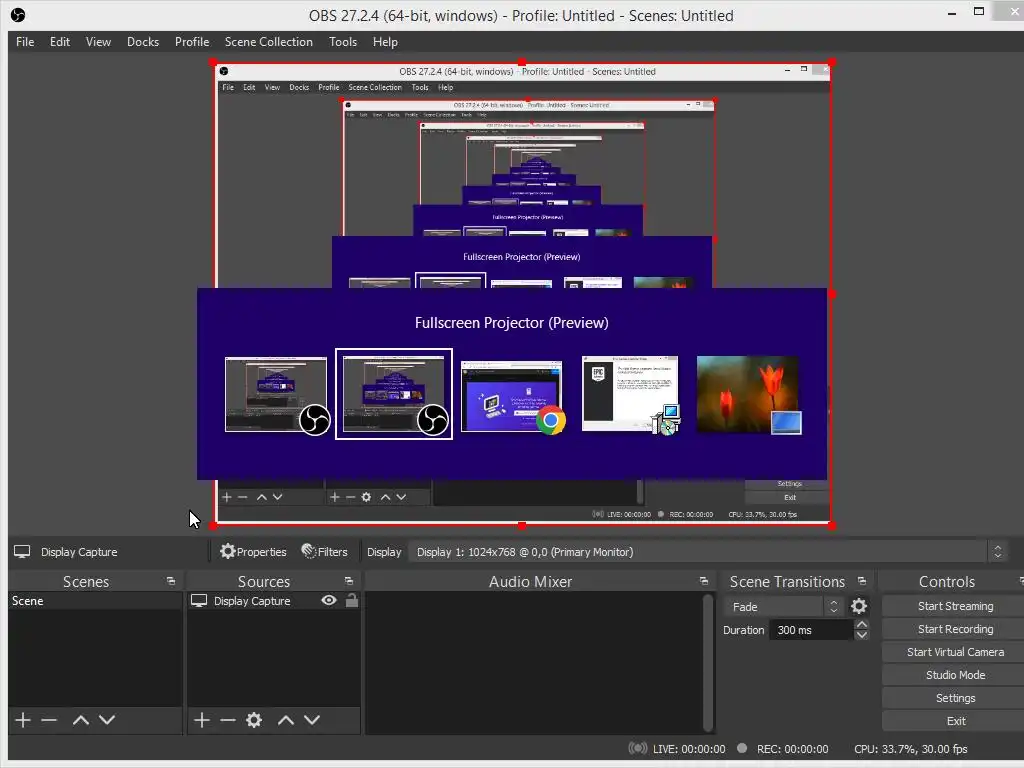Screen dimensions: 1024x768
Task: Pop out the Audio Mixer dock
Action: [x=703, y=581]
